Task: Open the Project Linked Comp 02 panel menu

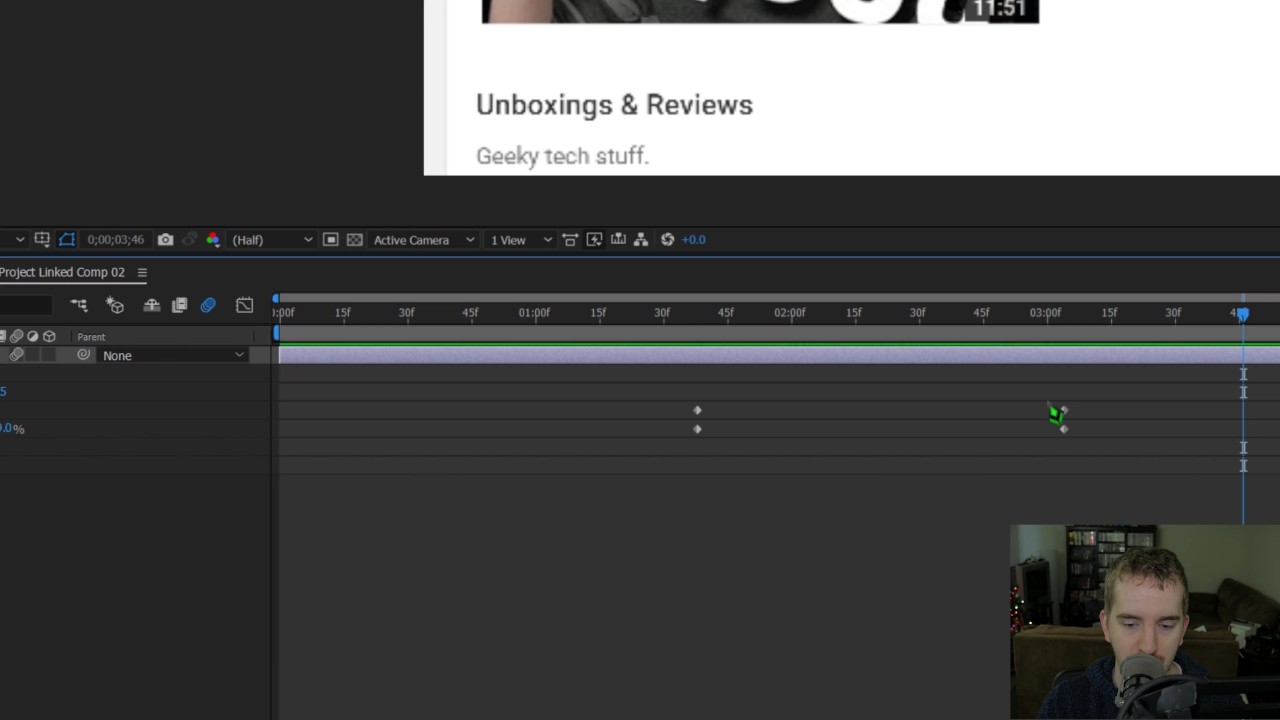Action: 142,272
